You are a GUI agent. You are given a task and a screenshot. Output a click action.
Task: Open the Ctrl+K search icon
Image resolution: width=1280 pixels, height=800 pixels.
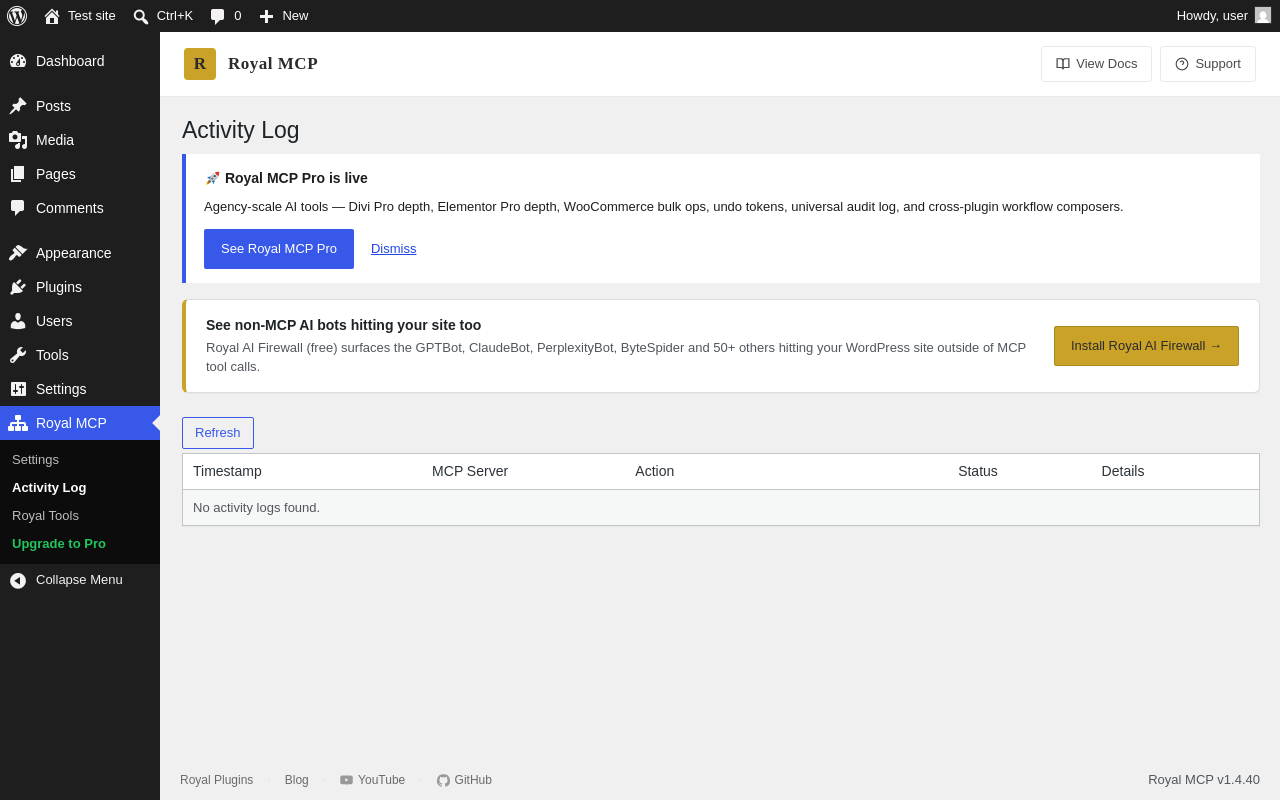click(x=141, y=16)
